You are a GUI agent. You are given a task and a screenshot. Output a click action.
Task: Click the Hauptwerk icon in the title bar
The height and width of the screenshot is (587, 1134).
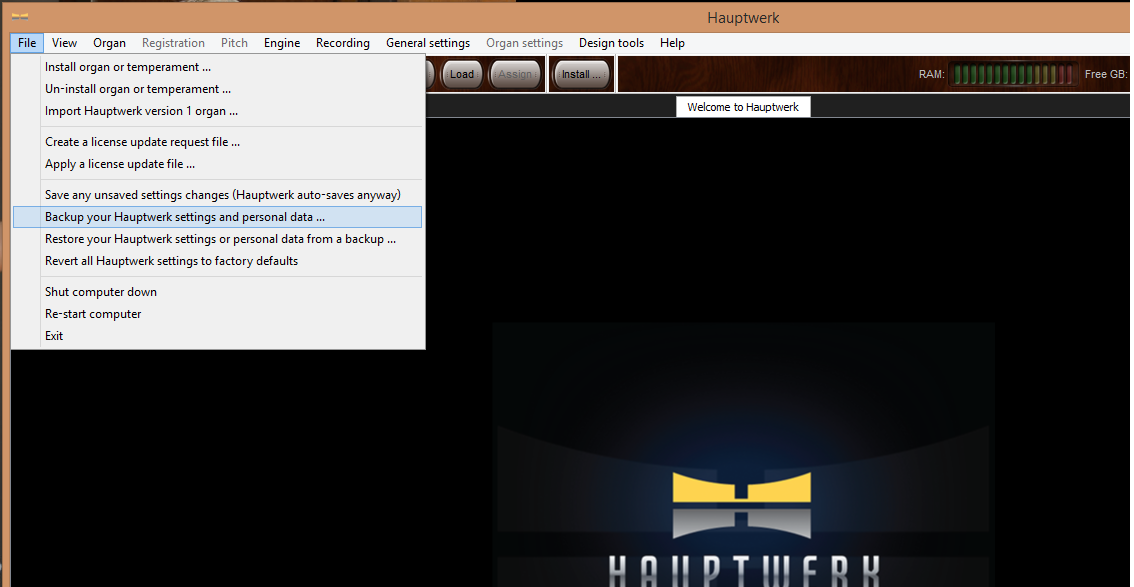pyautogui.click(x=20, y=17)
